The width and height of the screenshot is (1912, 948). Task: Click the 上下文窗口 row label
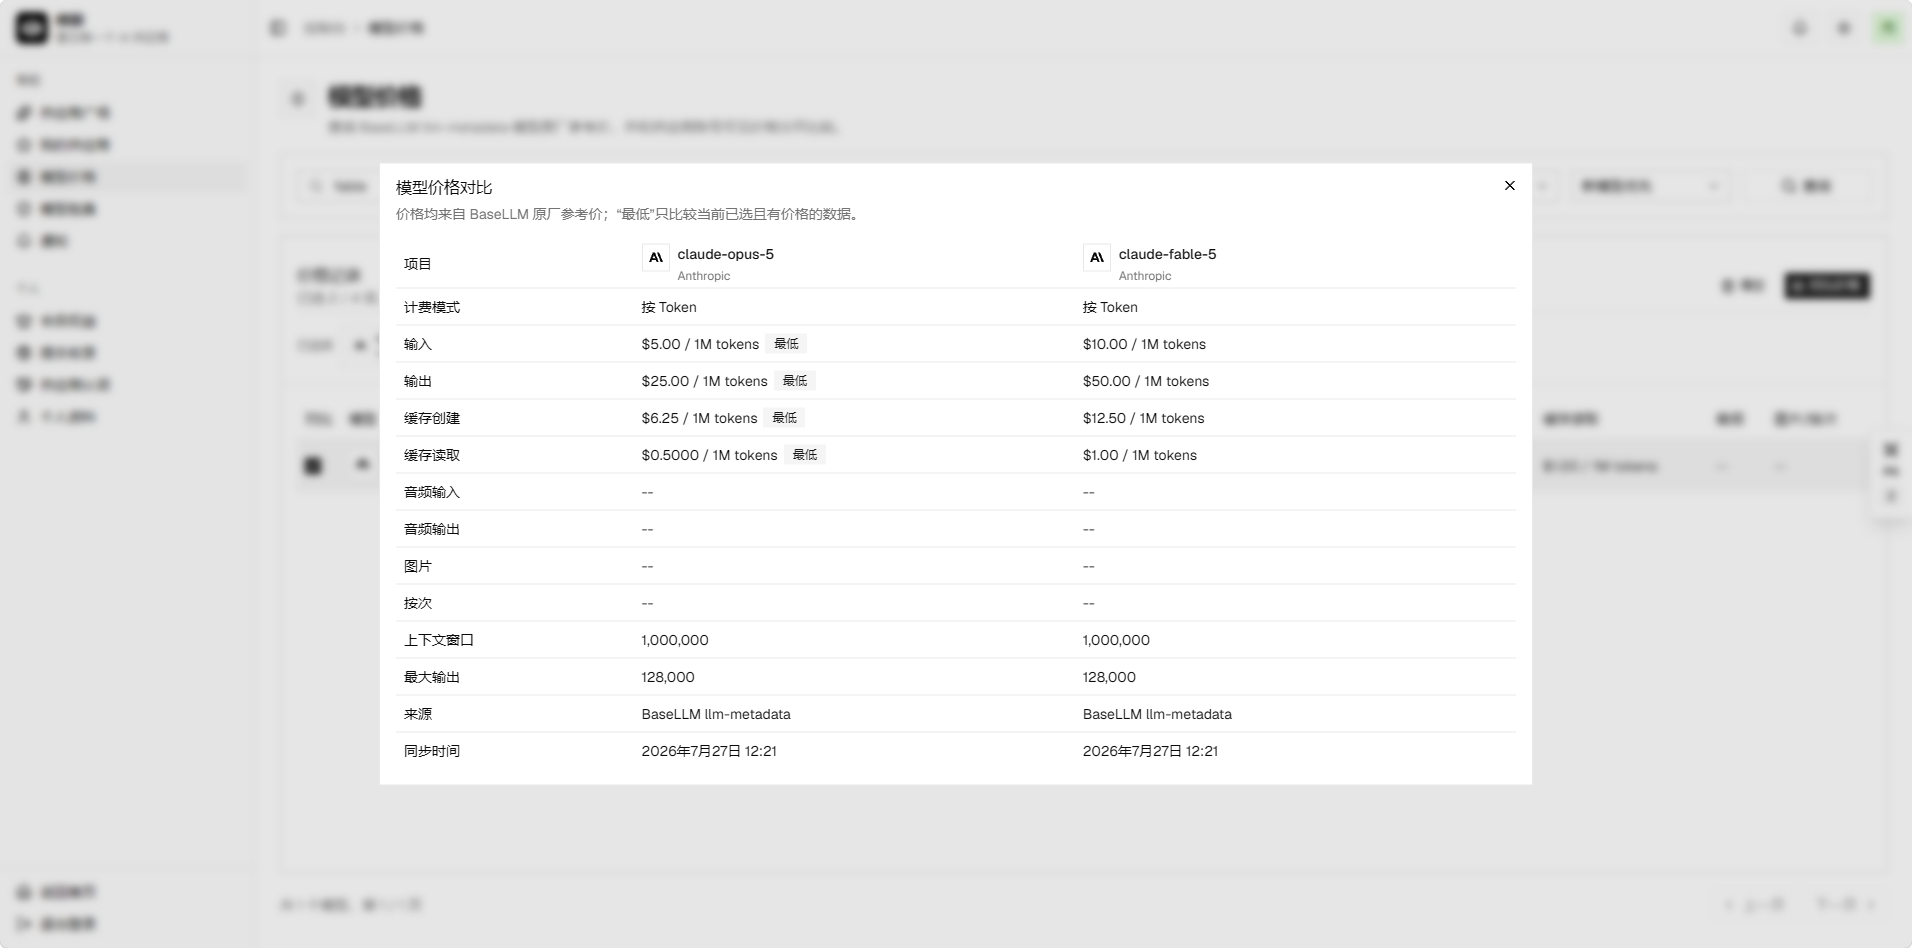tap(439, 640)
